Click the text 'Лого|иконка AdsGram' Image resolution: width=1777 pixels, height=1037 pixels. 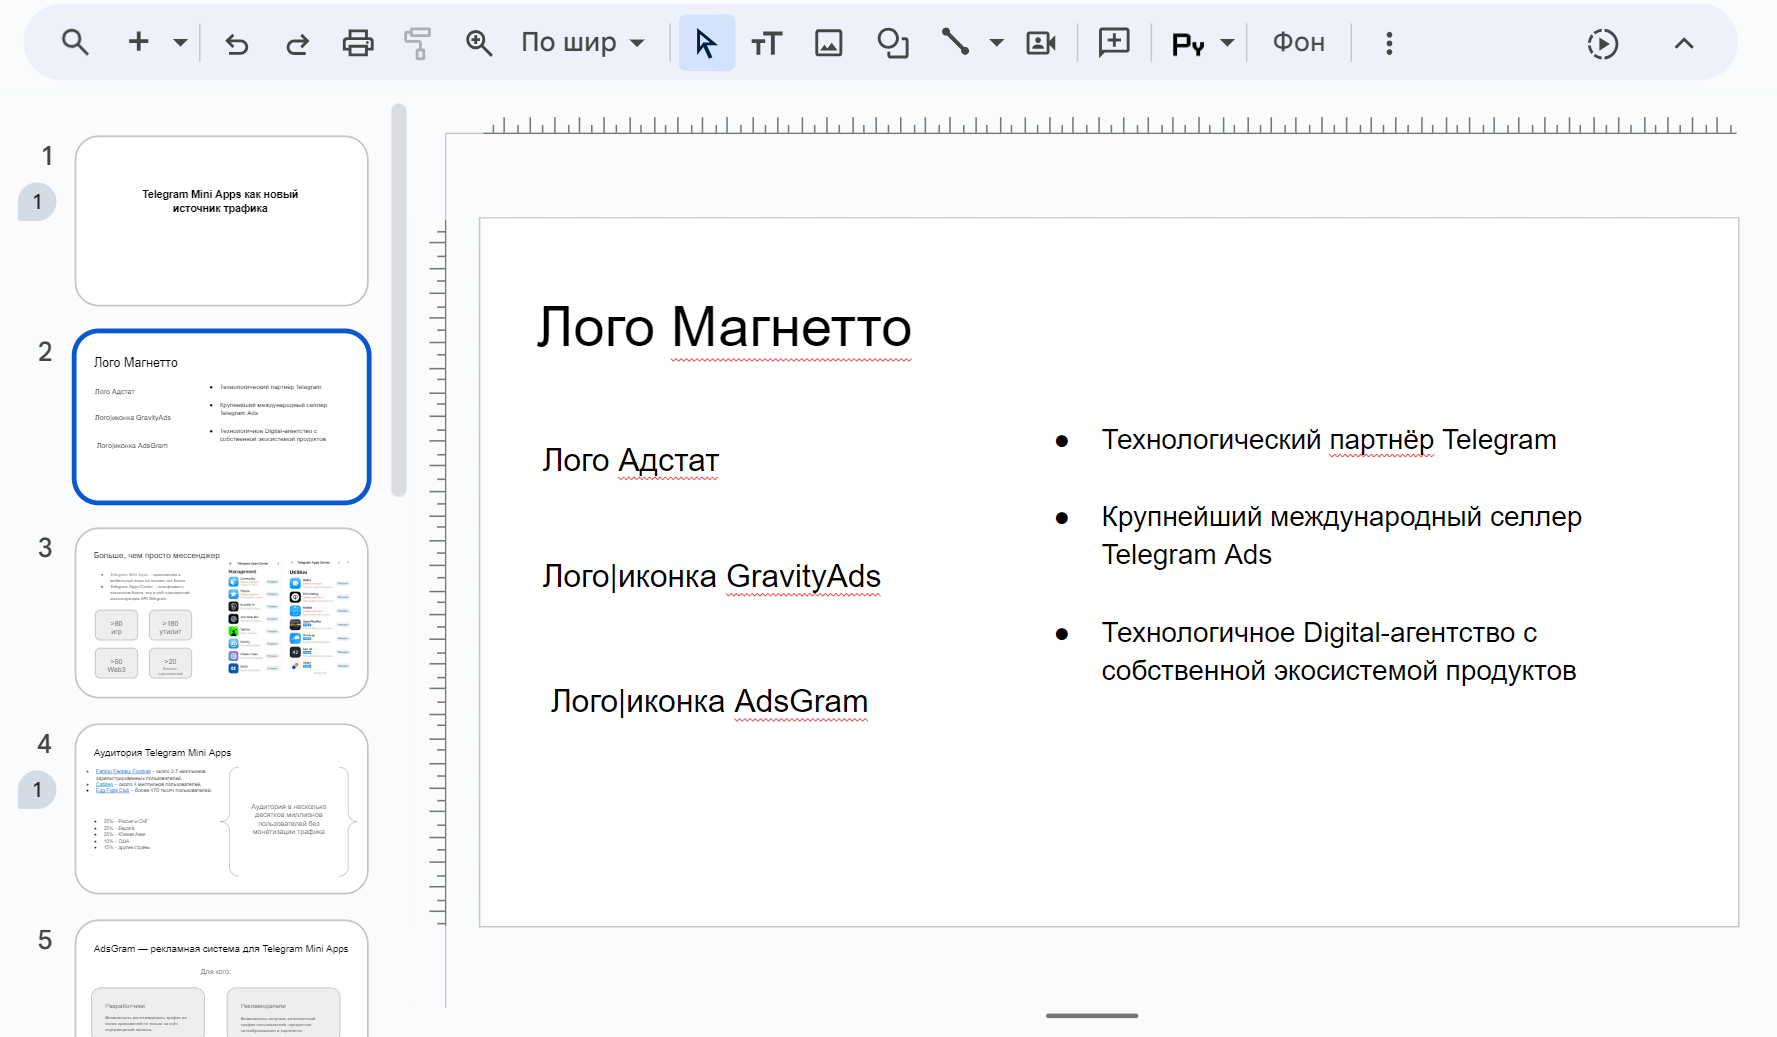(x=709, y=701)
